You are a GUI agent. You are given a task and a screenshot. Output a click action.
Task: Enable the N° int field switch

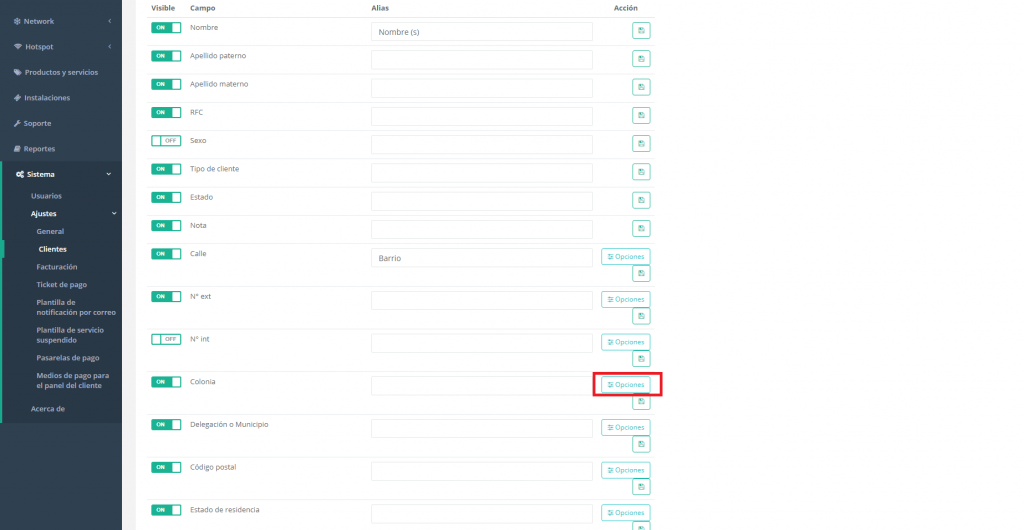click(x=166, y=339)
